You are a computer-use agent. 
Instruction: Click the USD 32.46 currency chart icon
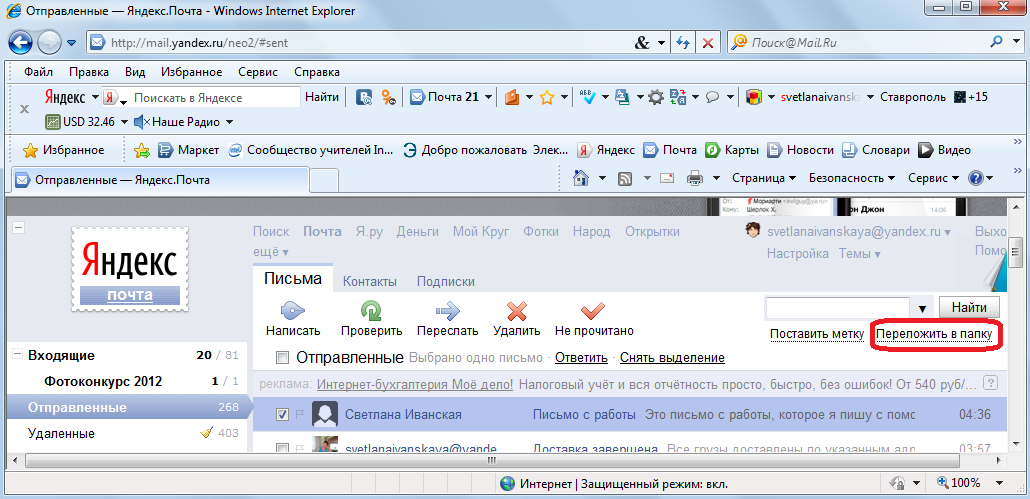[53, 121]
